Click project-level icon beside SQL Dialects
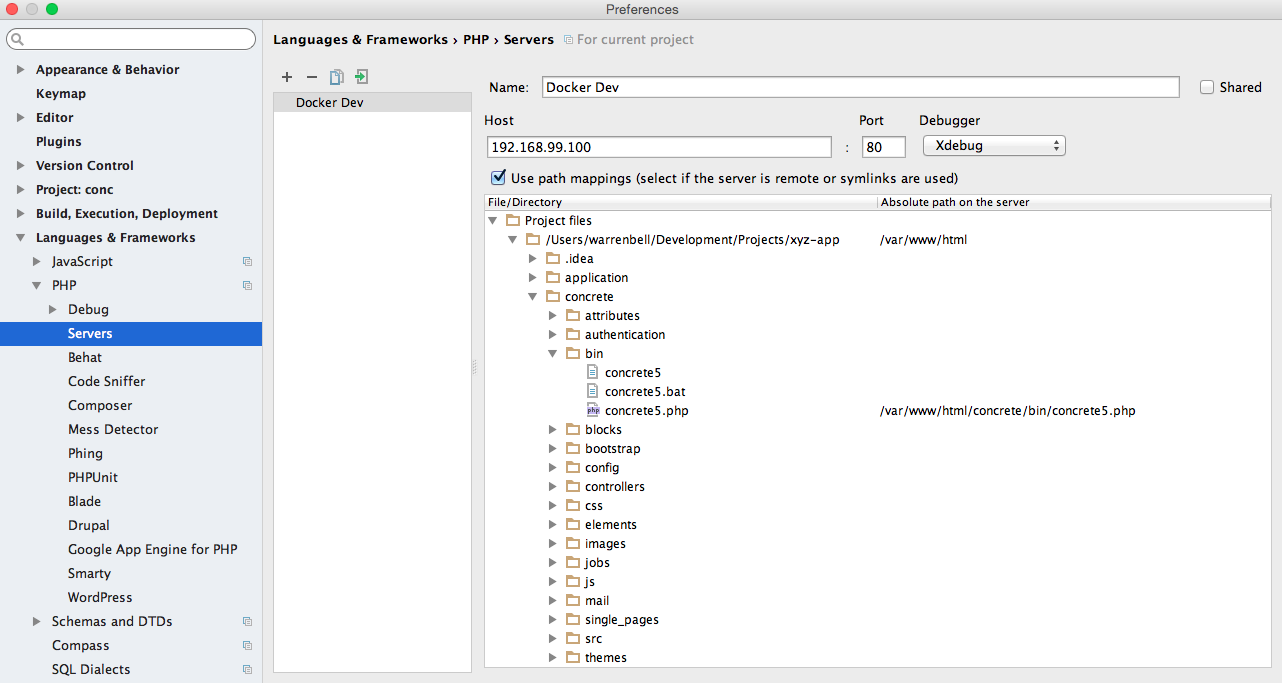 point(247,670)
